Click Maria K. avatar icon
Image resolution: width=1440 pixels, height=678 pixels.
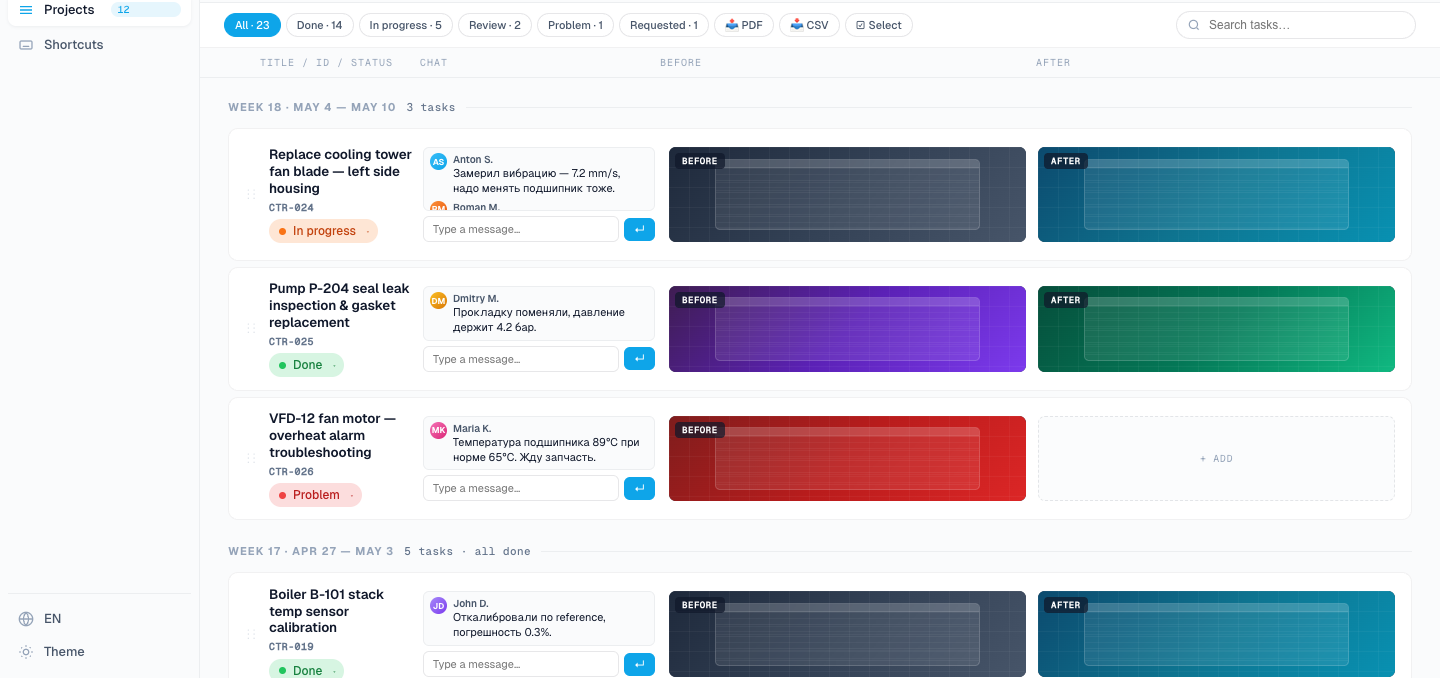(438, 430)
